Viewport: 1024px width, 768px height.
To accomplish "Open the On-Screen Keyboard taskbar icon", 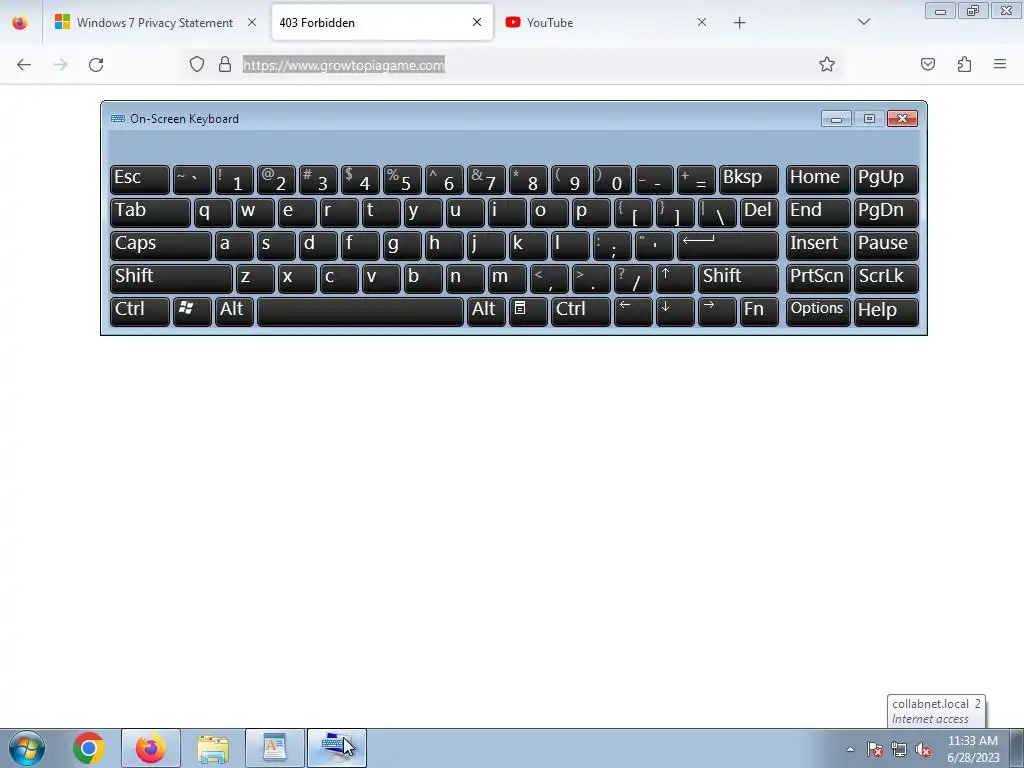I will (x=337, y=748).
